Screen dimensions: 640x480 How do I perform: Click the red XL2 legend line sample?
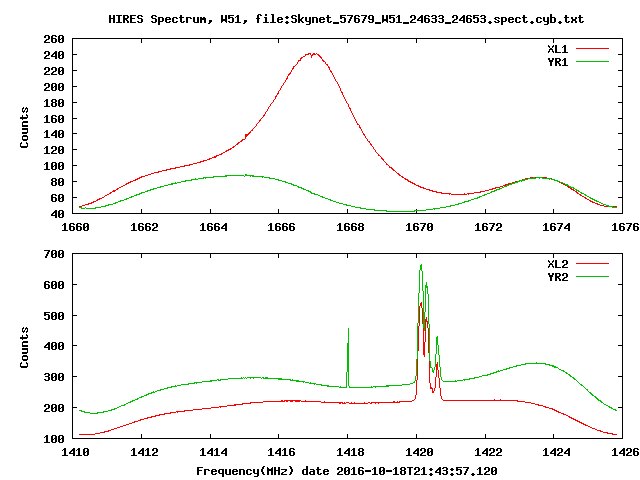pyautogui.click(x=592, y=264)
